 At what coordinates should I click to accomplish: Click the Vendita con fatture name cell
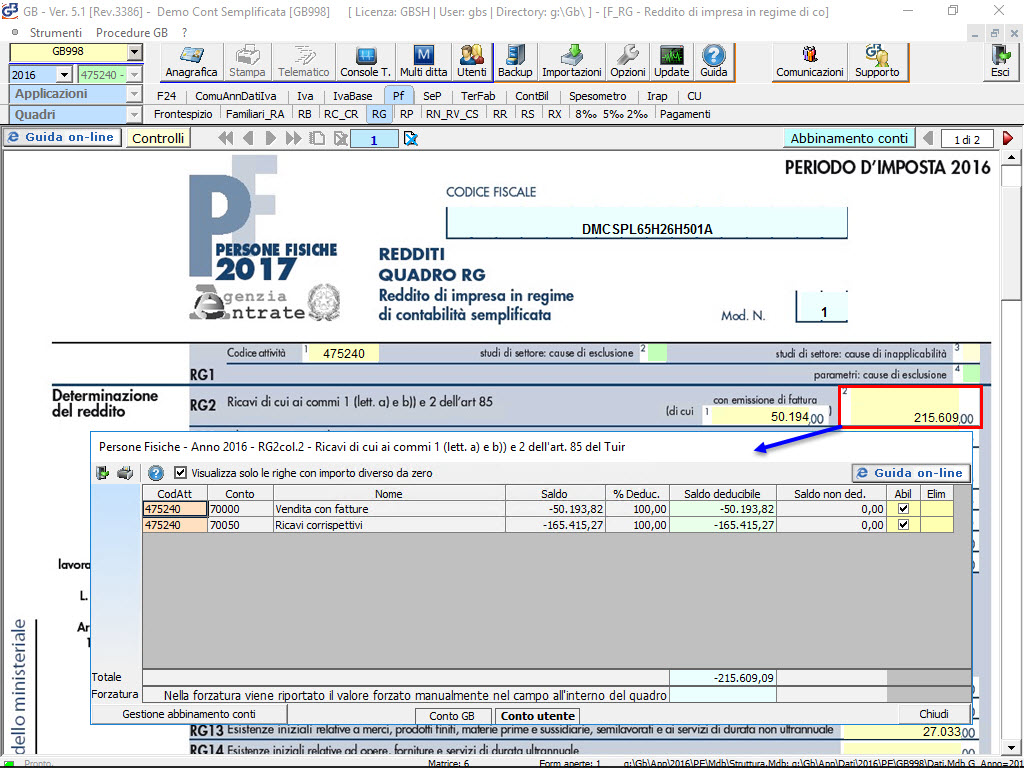coord(389,509)
